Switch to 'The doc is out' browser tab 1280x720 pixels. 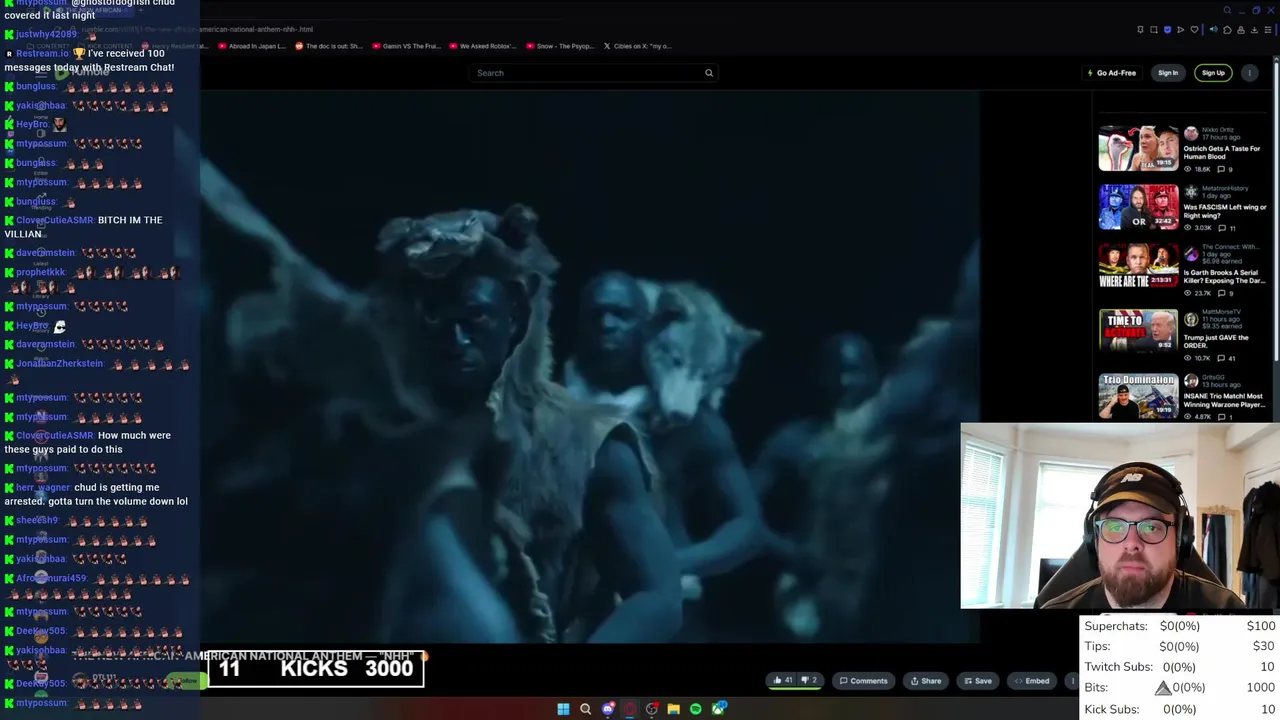coord(328,46)
